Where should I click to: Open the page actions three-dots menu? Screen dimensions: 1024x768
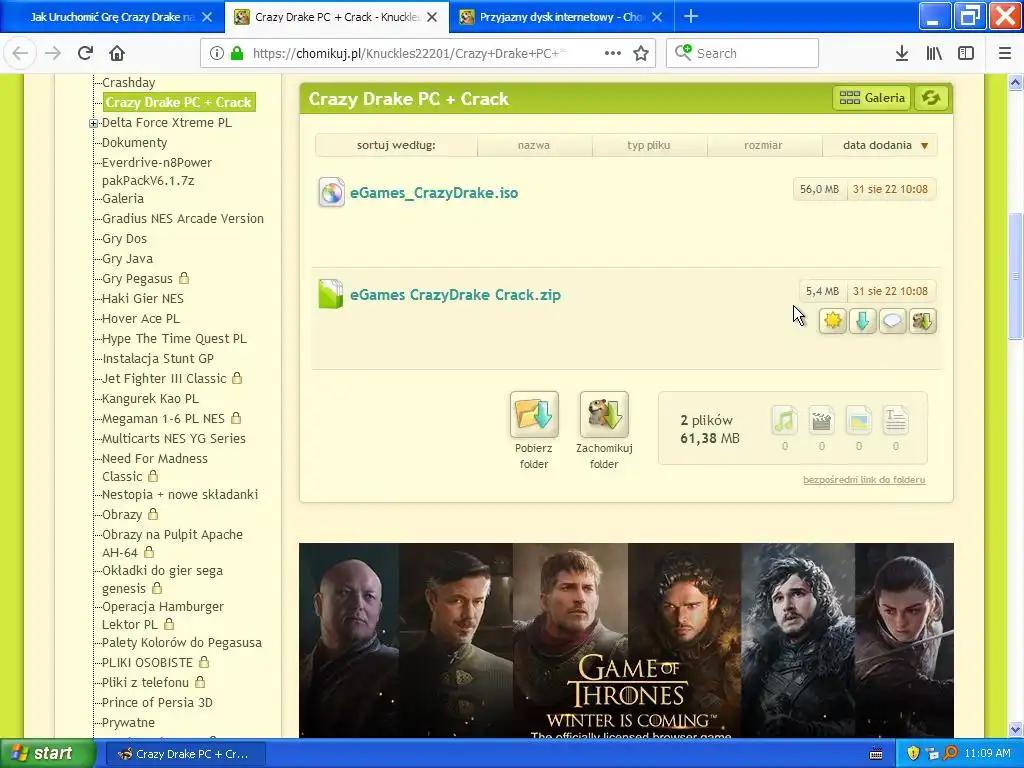(x=613, y=53)
